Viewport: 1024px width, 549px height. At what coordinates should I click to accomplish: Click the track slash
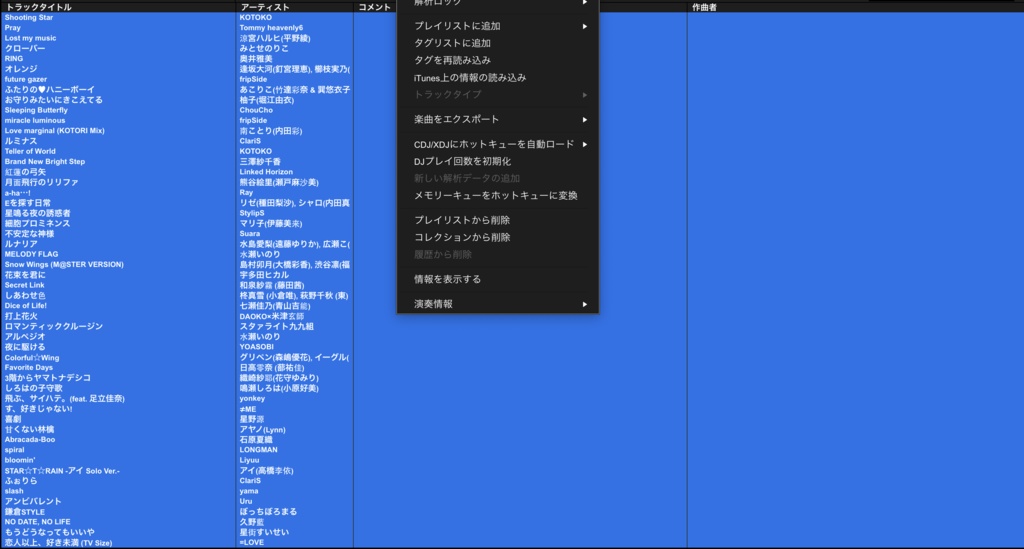(x=14, y=491)
